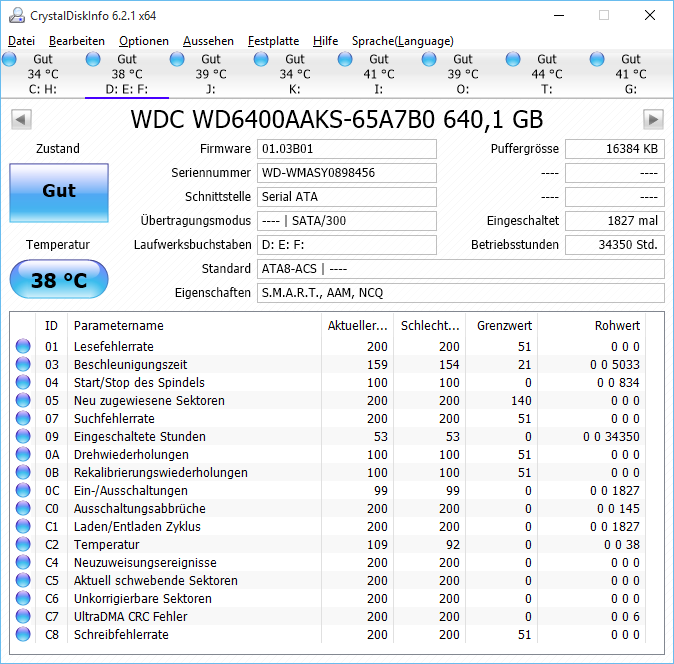Click the Laufwerksbuchstaben field D: E: F:
Viewport: 674px width, 664px height.
click(347, 245)
